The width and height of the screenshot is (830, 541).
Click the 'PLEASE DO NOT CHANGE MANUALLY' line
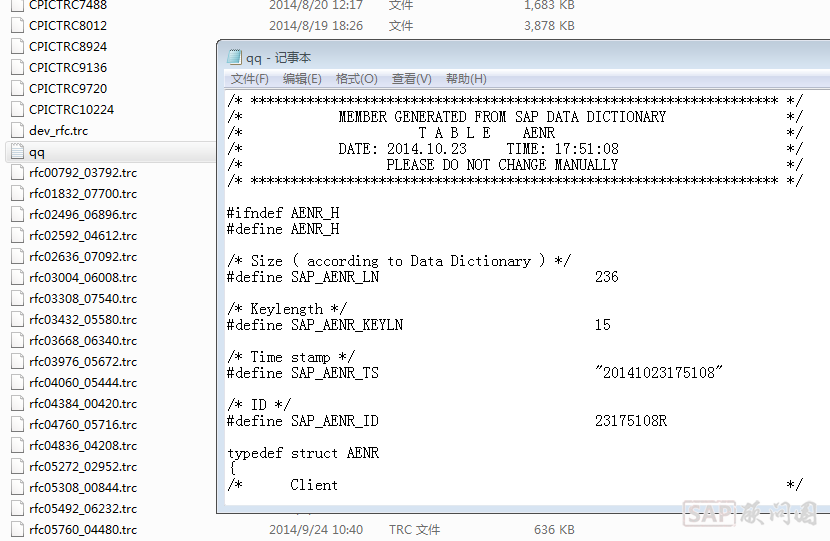(502, 165)
